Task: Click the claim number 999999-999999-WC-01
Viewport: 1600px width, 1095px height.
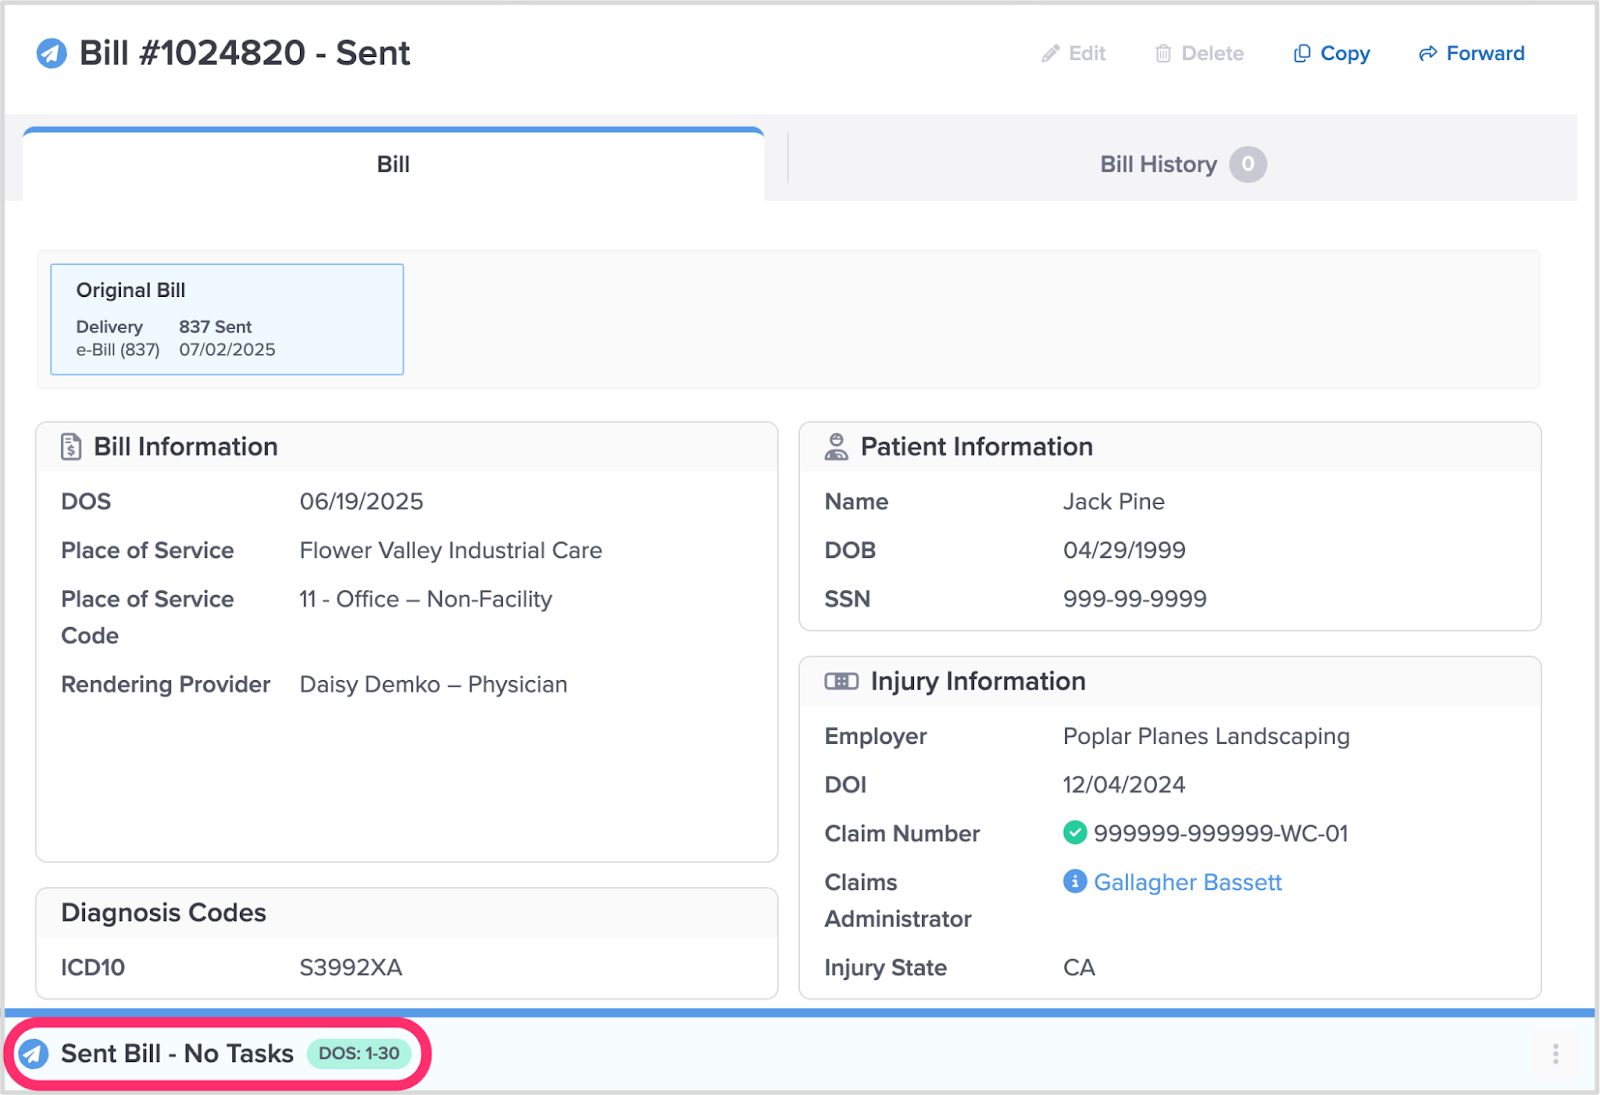Action: [x=1220, y=833]
